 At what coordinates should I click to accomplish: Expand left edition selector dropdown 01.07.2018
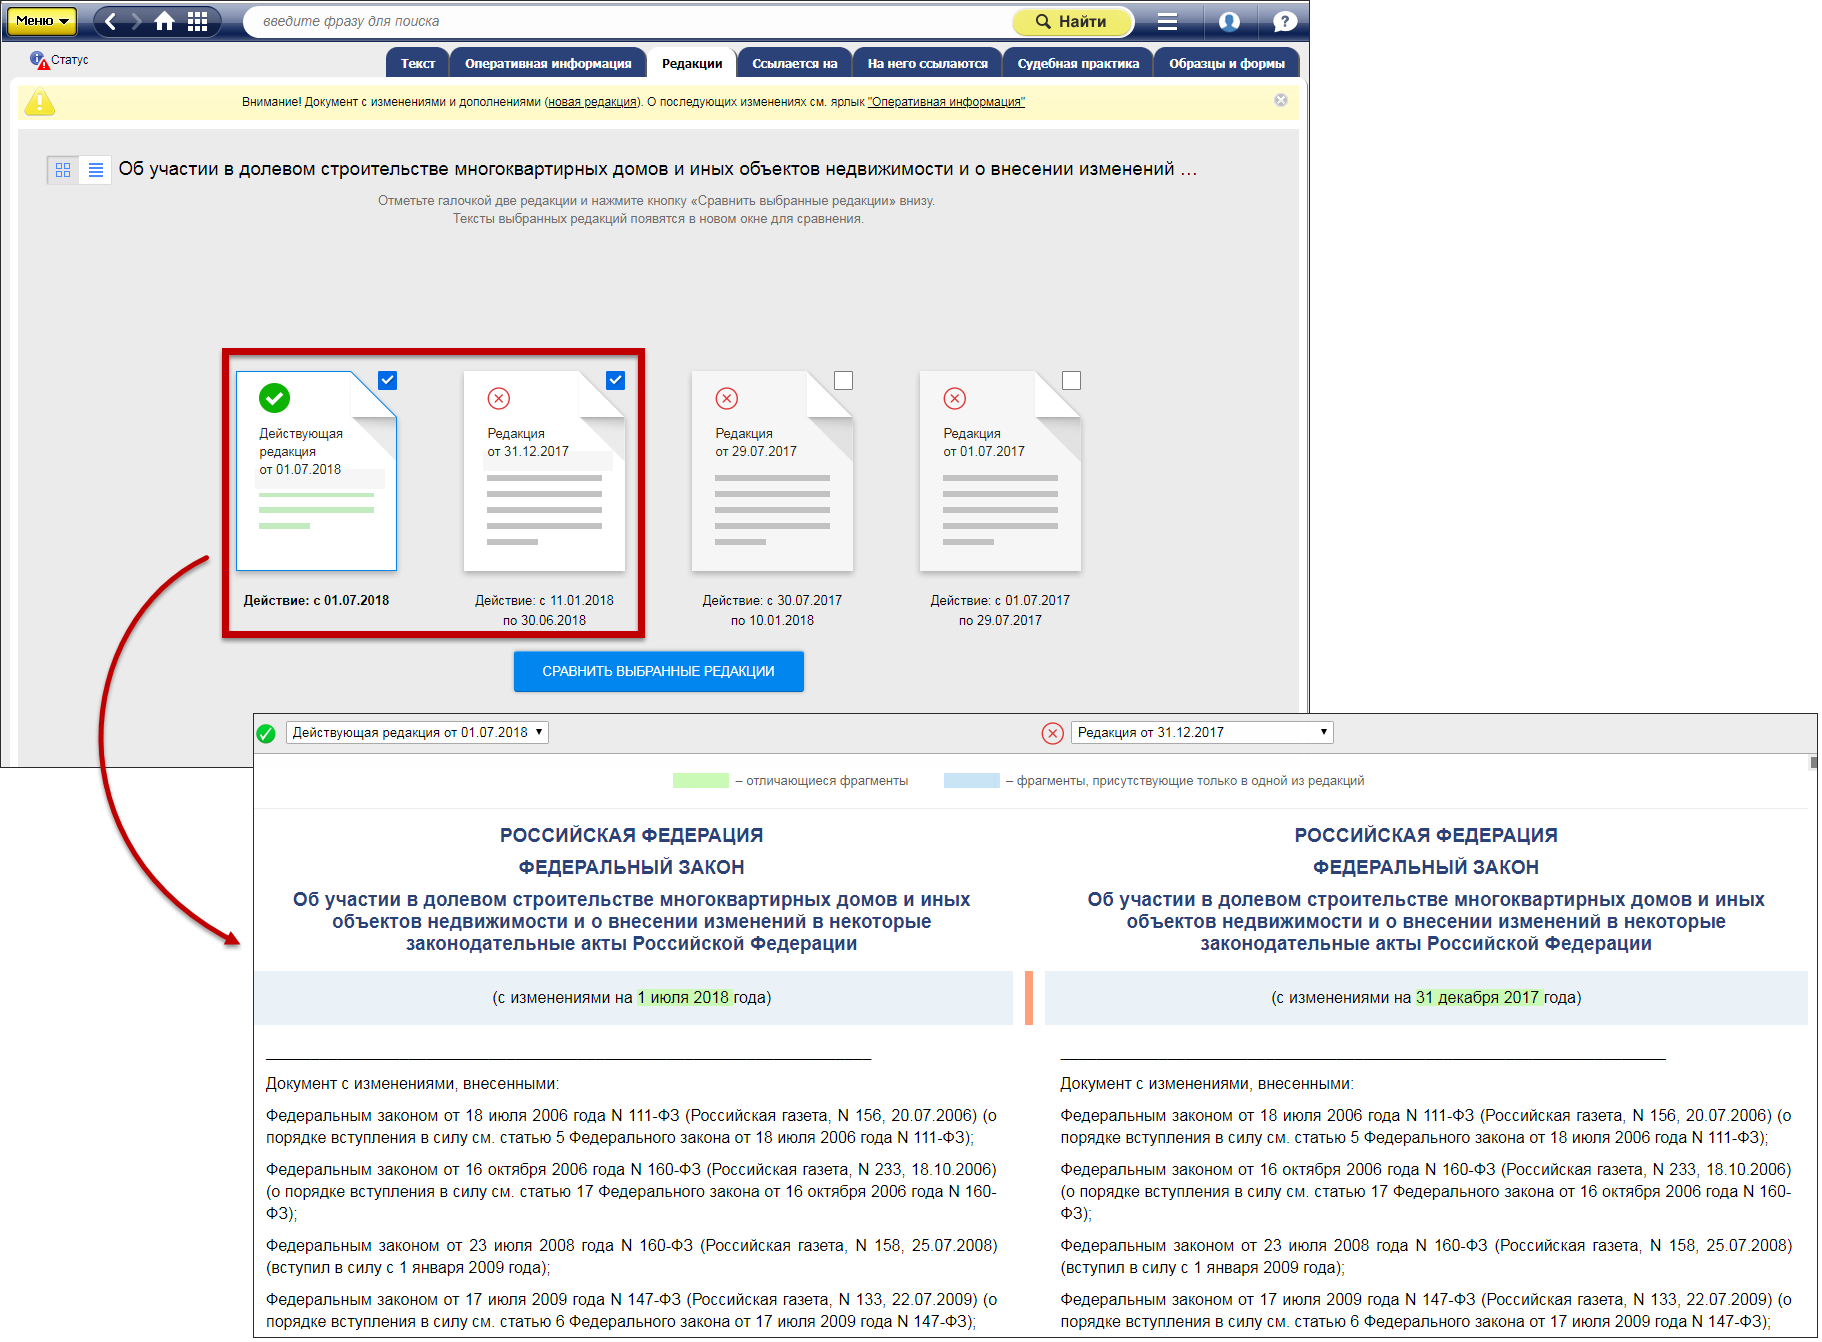(x=417, y=732)
